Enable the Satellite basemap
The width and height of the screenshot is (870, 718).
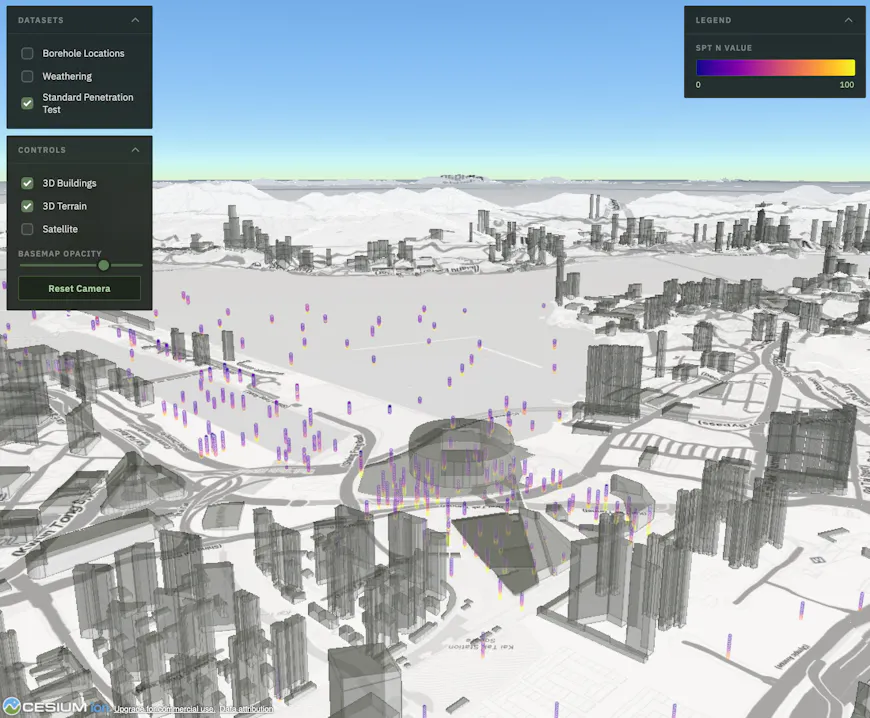(x=27, y=229)
